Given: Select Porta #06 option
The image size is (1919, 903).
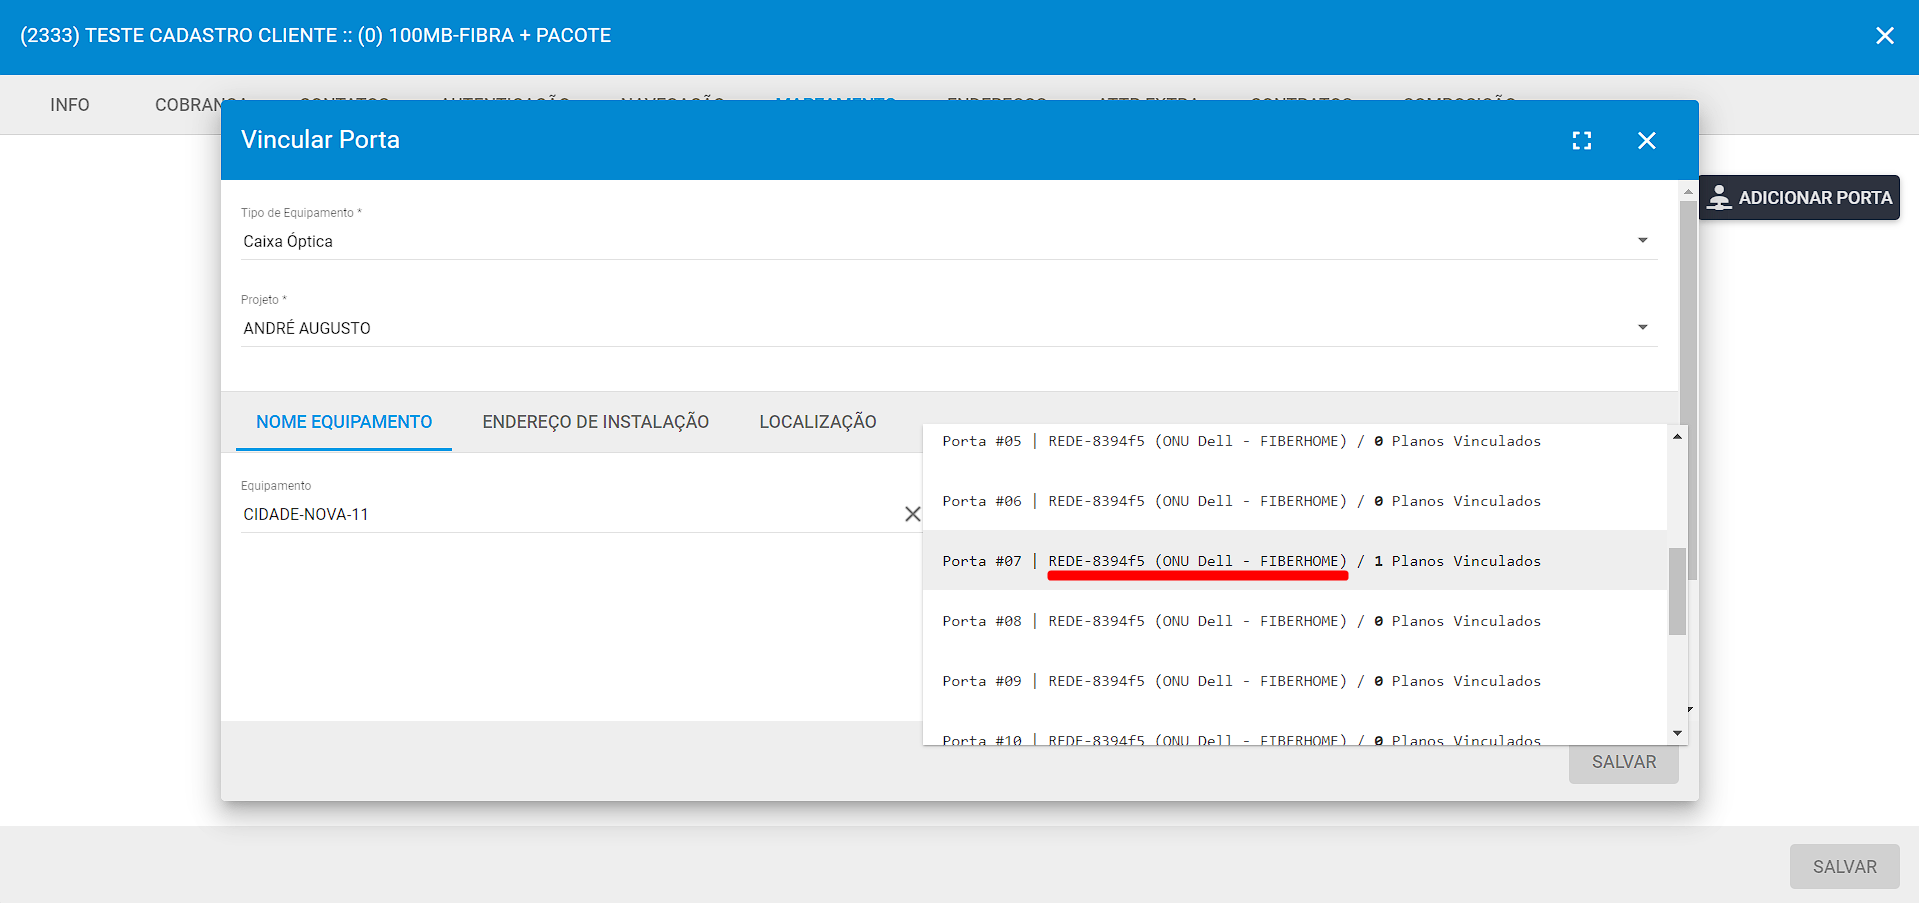Looking at the screenshot, I should coord(1294,501).
